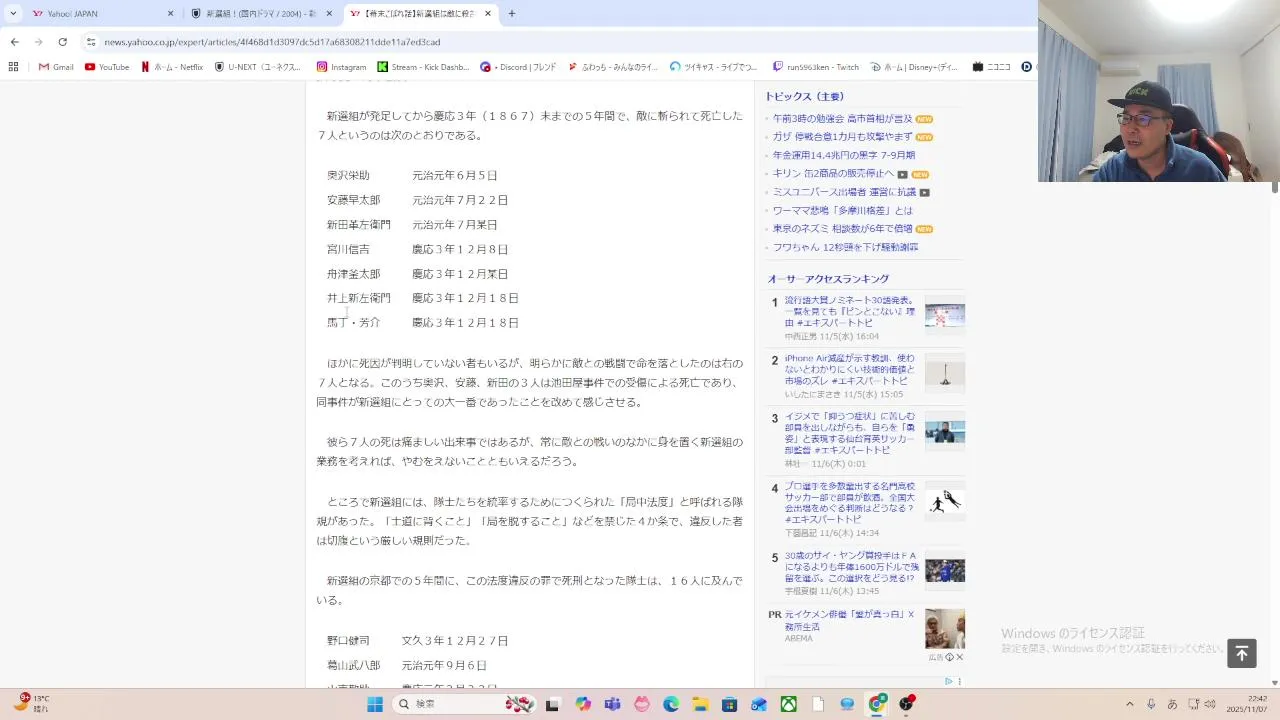This screenshot has height=720, width=1280.
Task: Open Microsoft Edge from the taskbar
Action: tap(671, 704)
